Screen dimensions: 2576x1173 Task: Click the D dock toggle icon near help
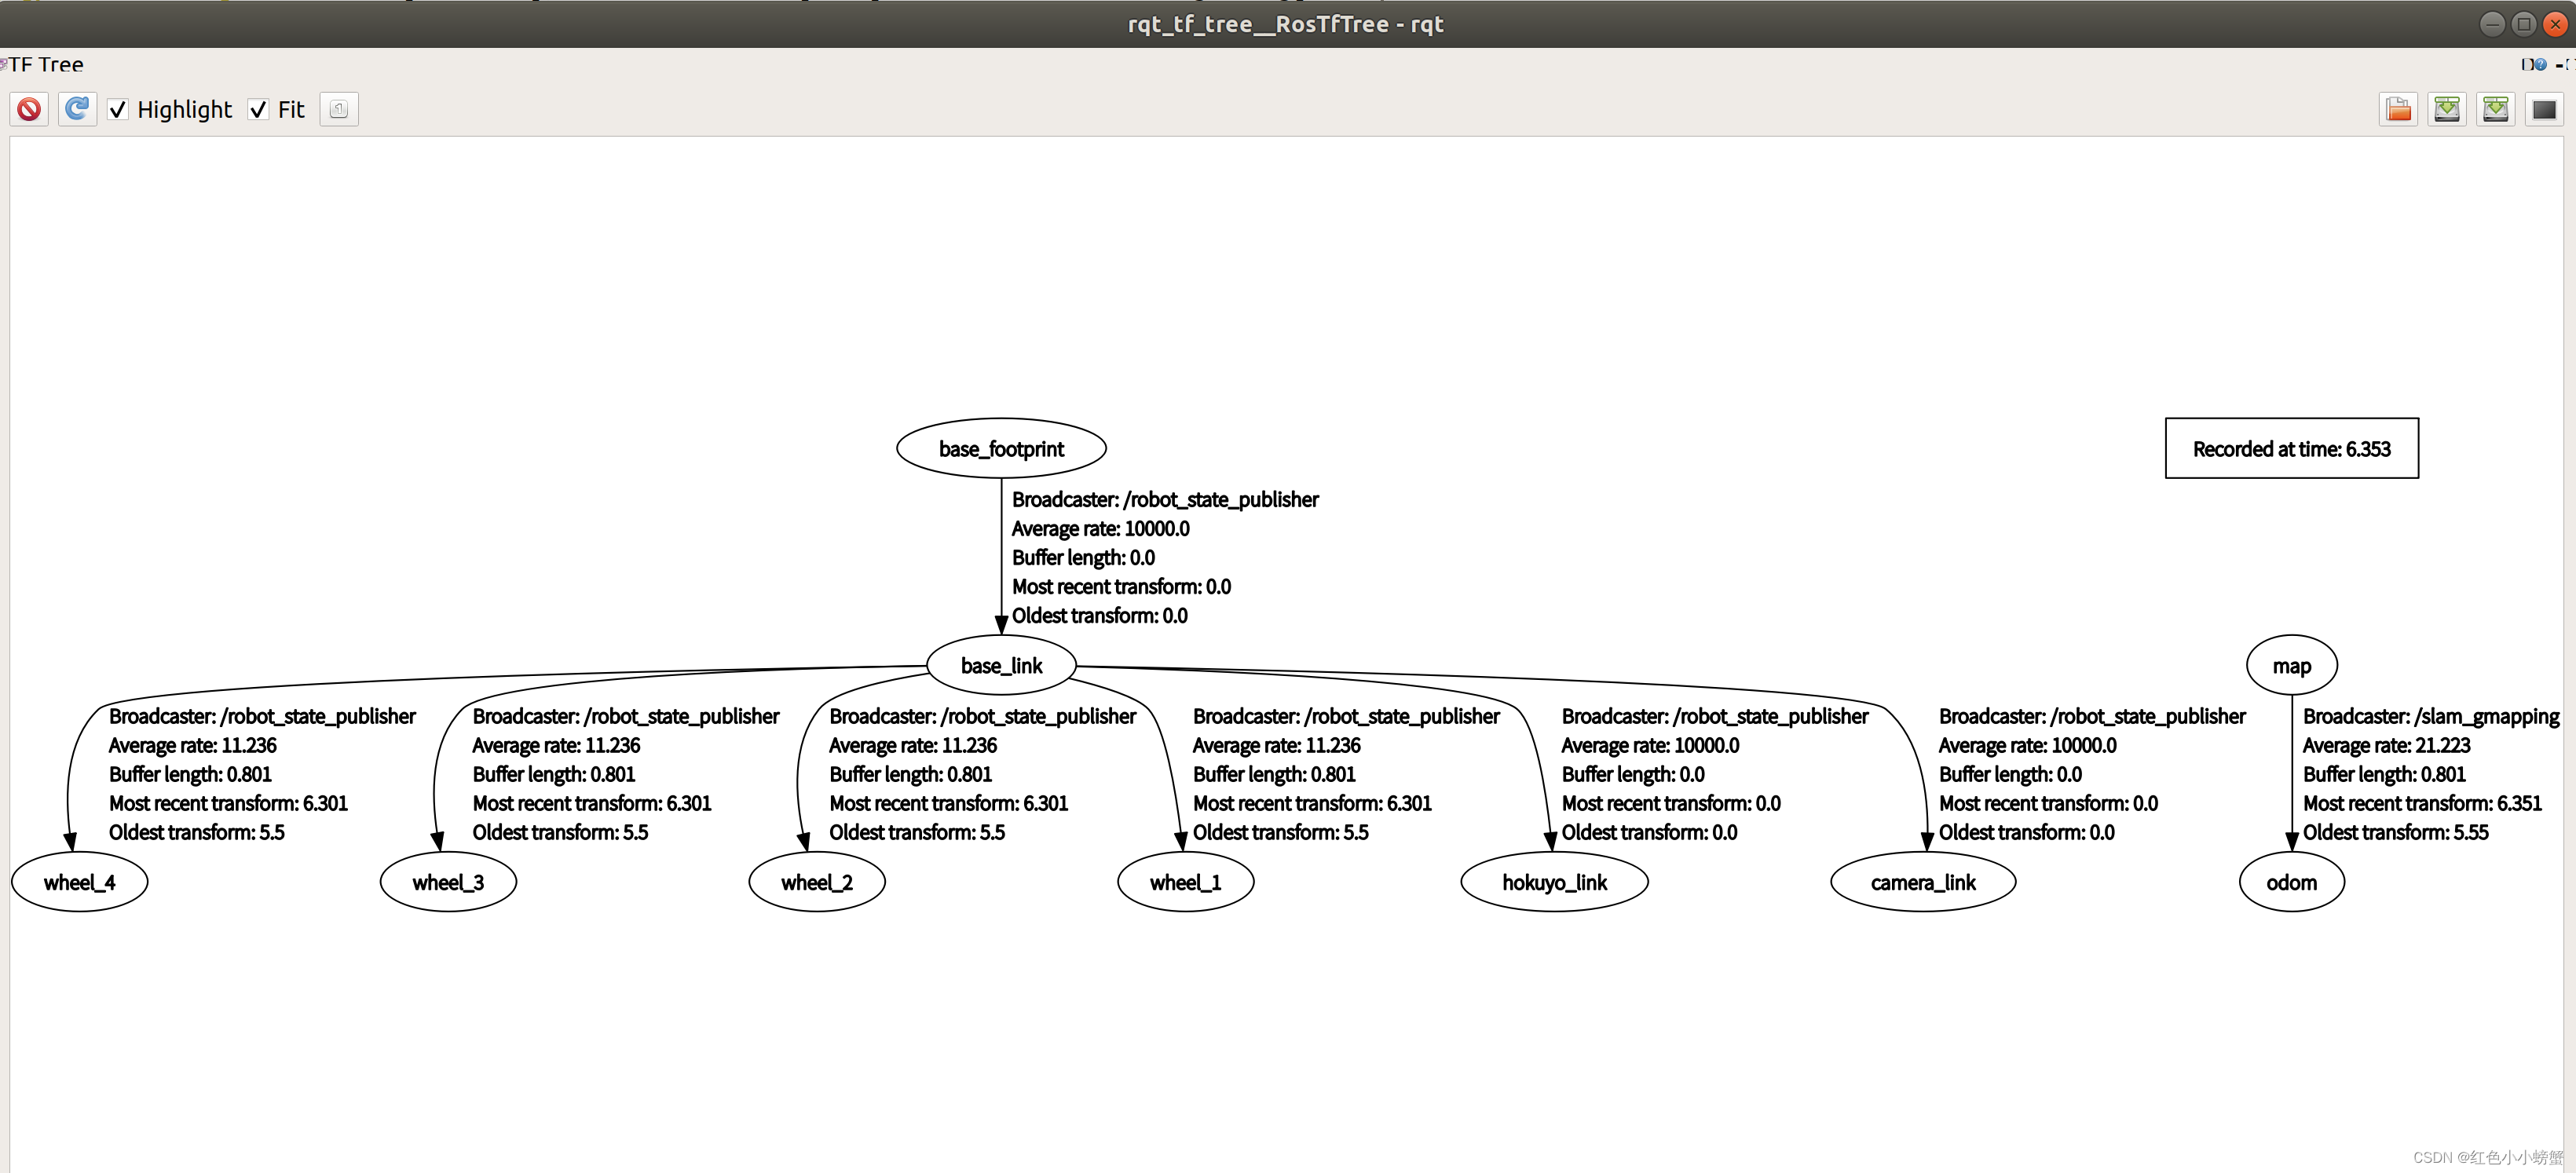point(2527,64)
